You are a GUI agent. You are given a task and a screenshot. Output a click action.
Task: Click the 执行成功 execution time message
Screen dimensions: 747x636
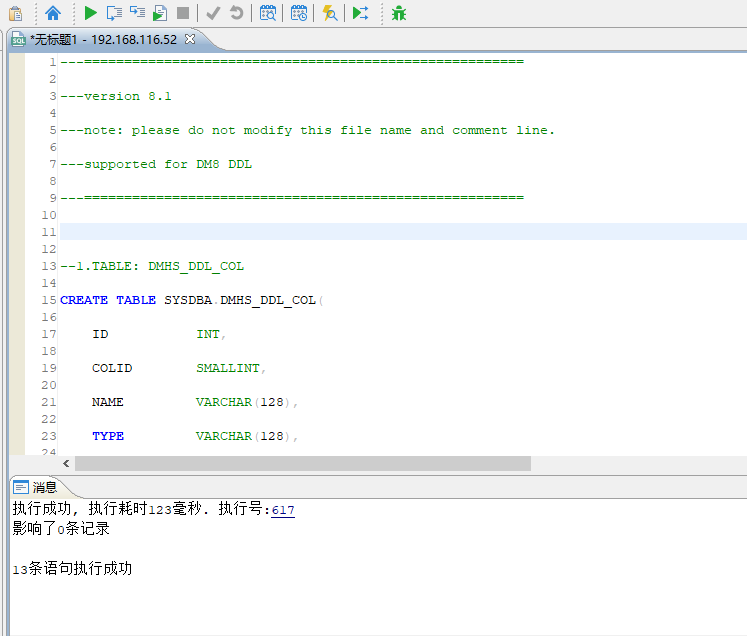pyautogui.click(x=153, y=509)
